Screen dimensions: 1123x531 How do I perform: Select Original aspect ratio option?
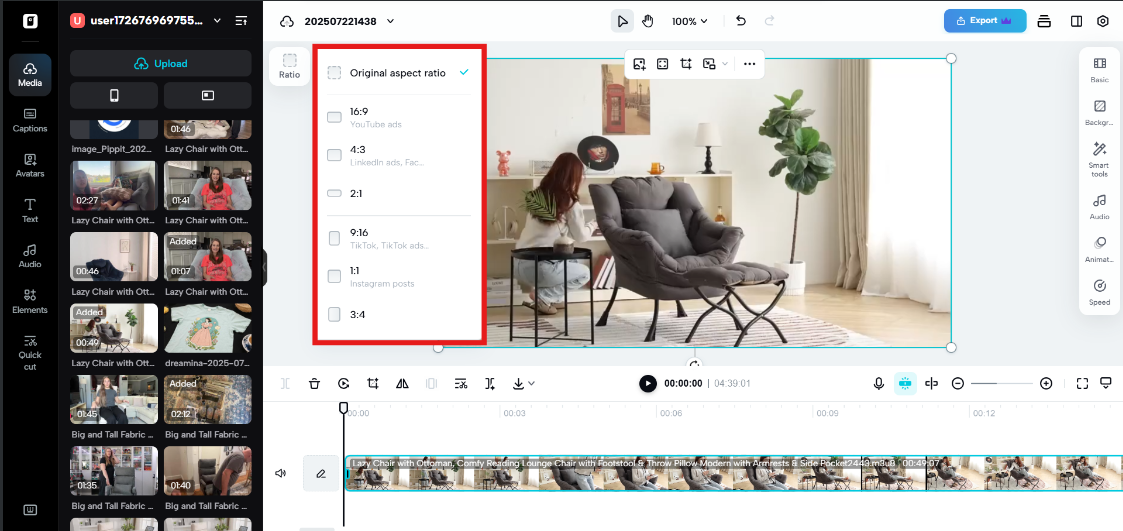coord(398,72)
